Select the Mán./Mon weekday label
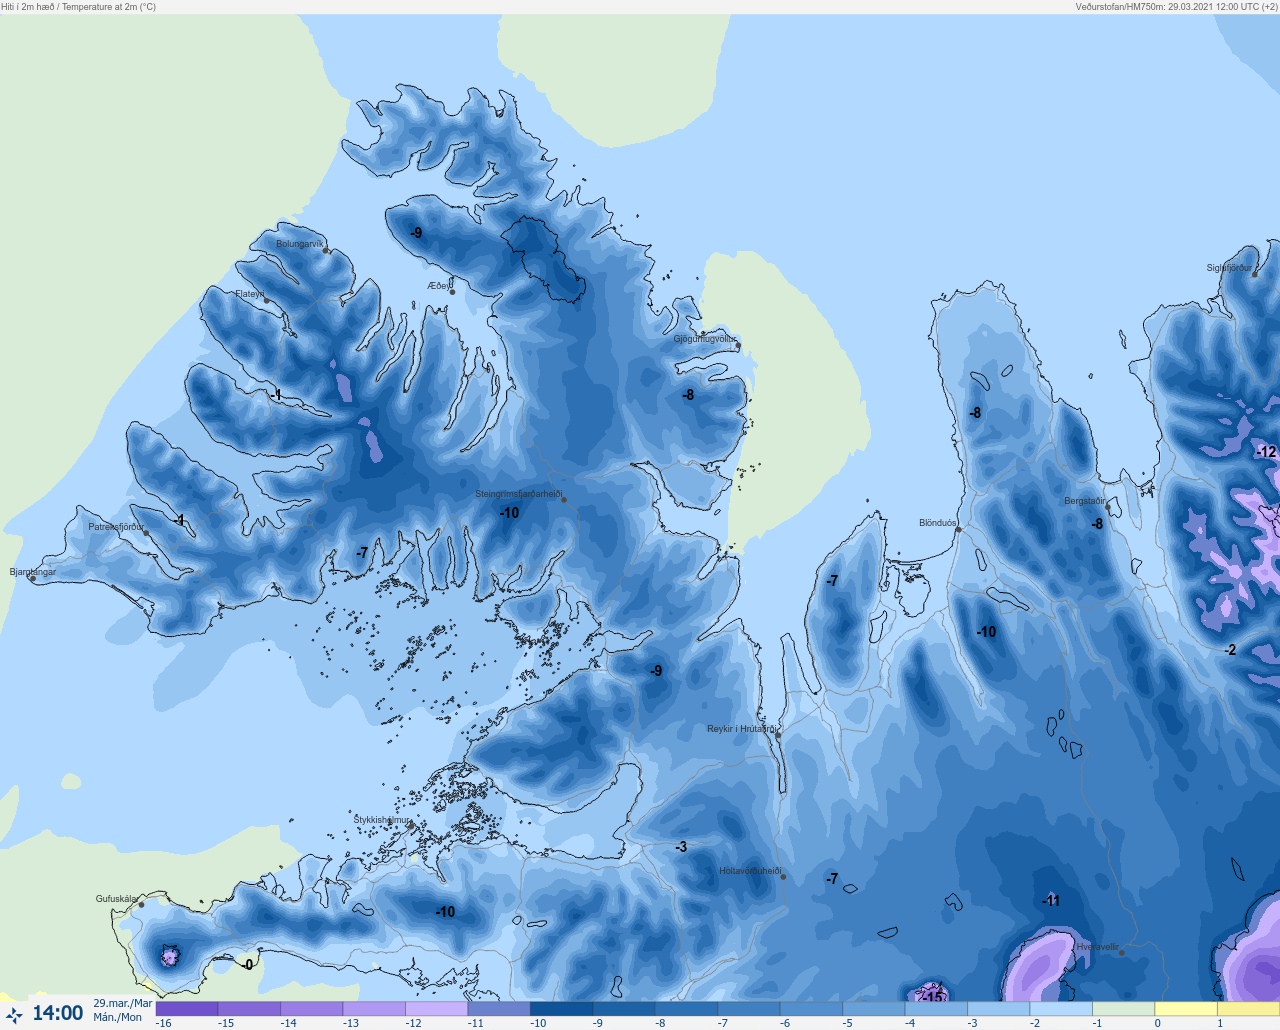The image size is (1280, 1030). pos(118,1017)
